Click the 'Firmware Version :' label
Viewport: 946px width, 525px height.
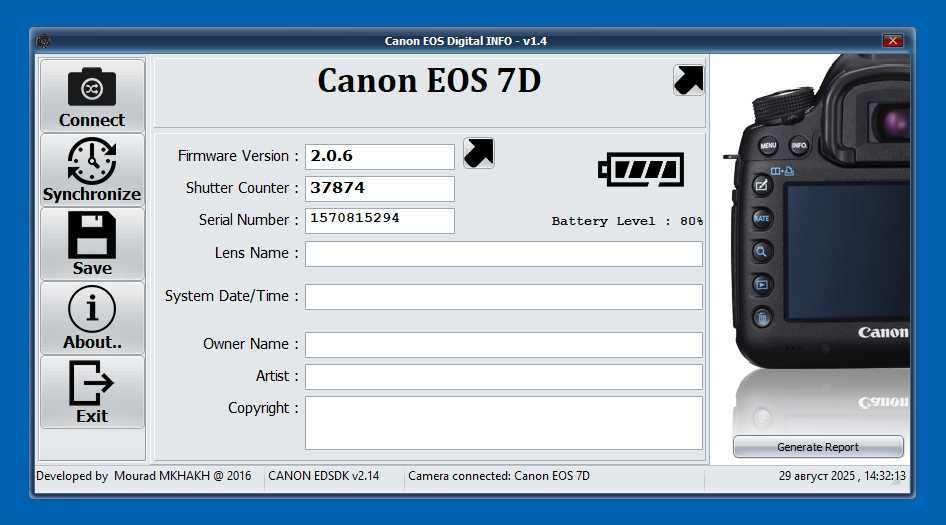(x=238, y=156)
